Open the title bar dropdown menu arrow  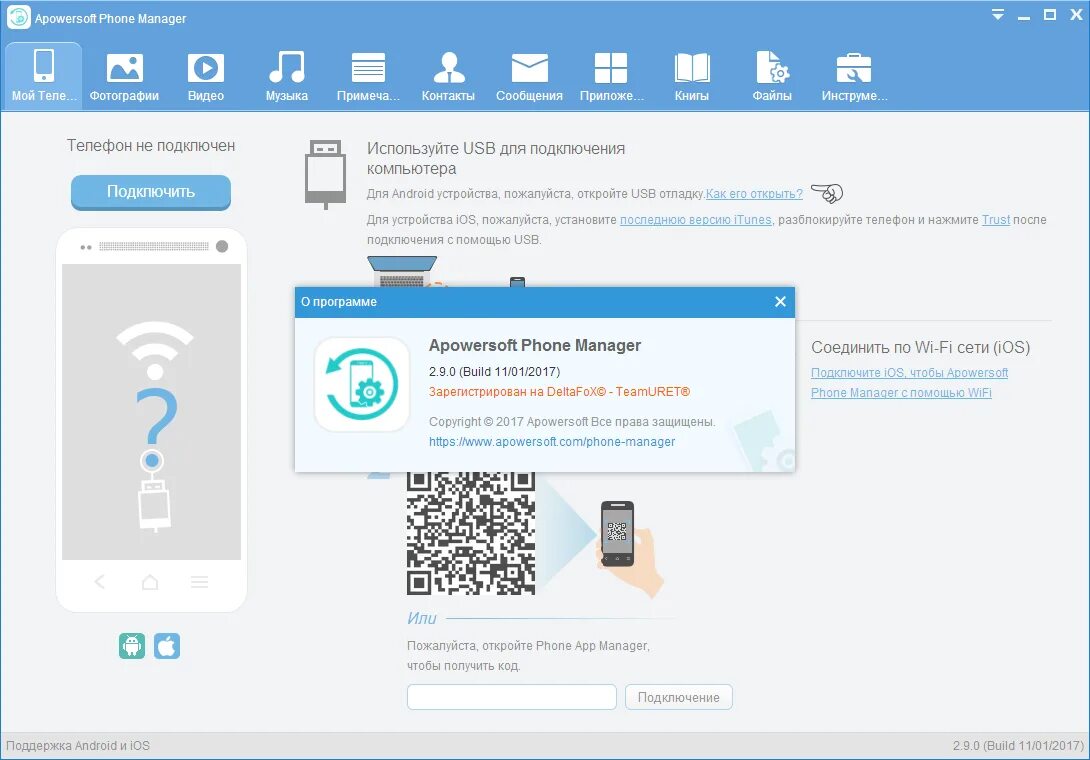pos(998,15)
